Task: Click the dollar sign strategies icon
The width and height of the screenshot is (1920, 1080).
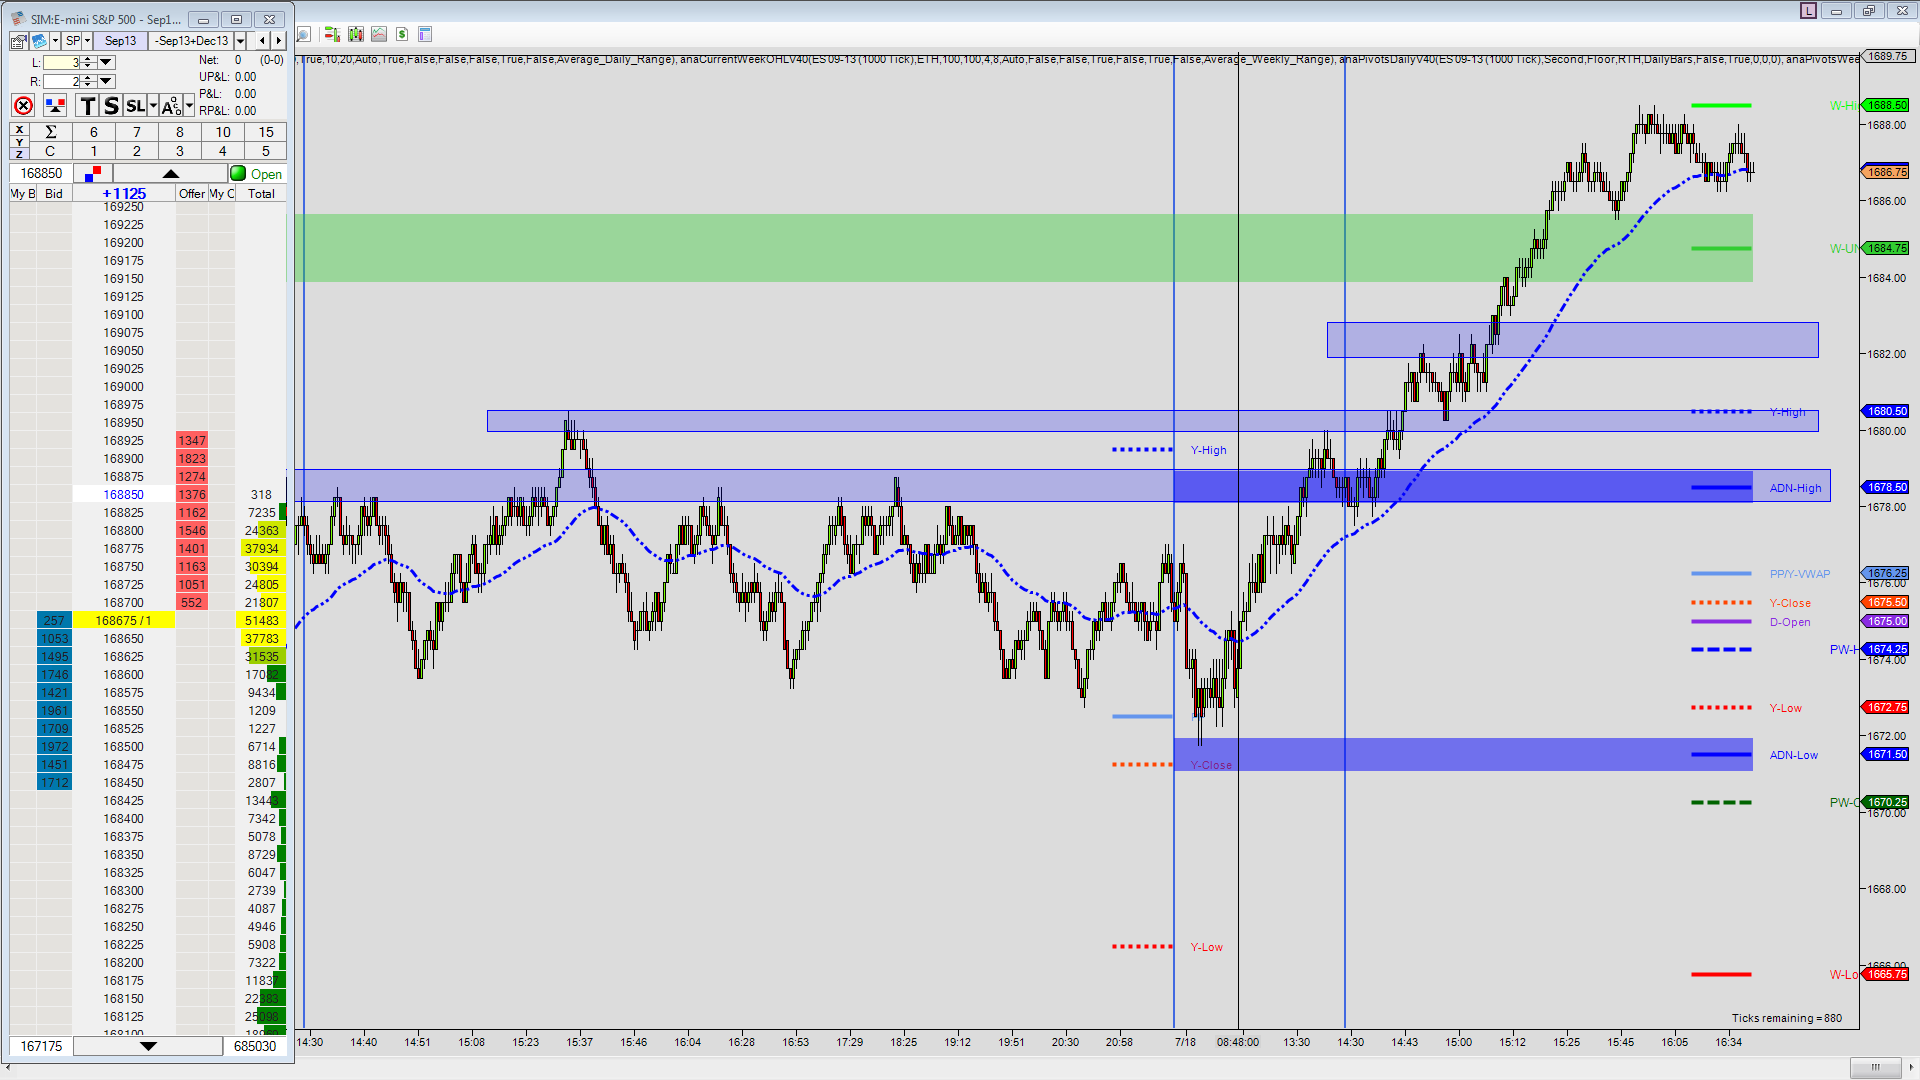Action: (402, 34)
